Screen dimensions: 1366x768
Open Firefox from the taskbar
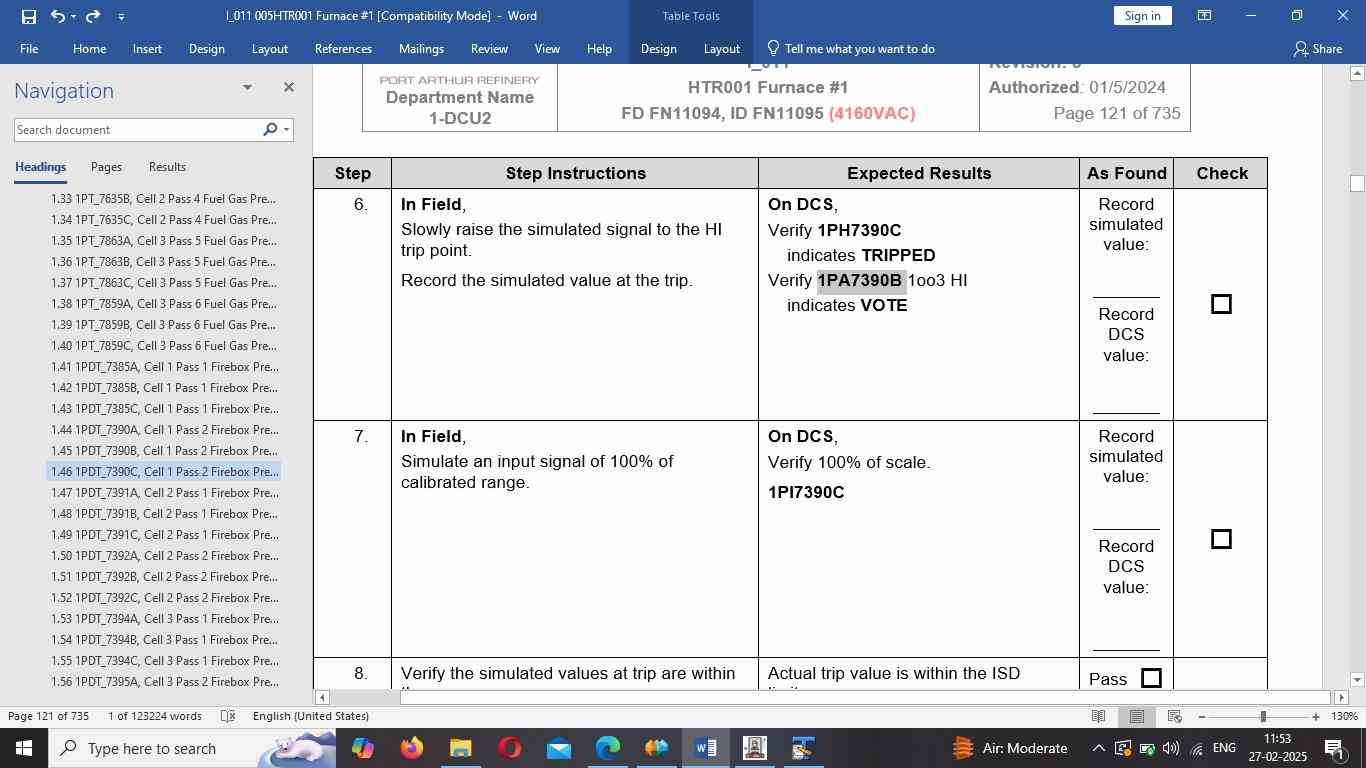coord(411,748)
